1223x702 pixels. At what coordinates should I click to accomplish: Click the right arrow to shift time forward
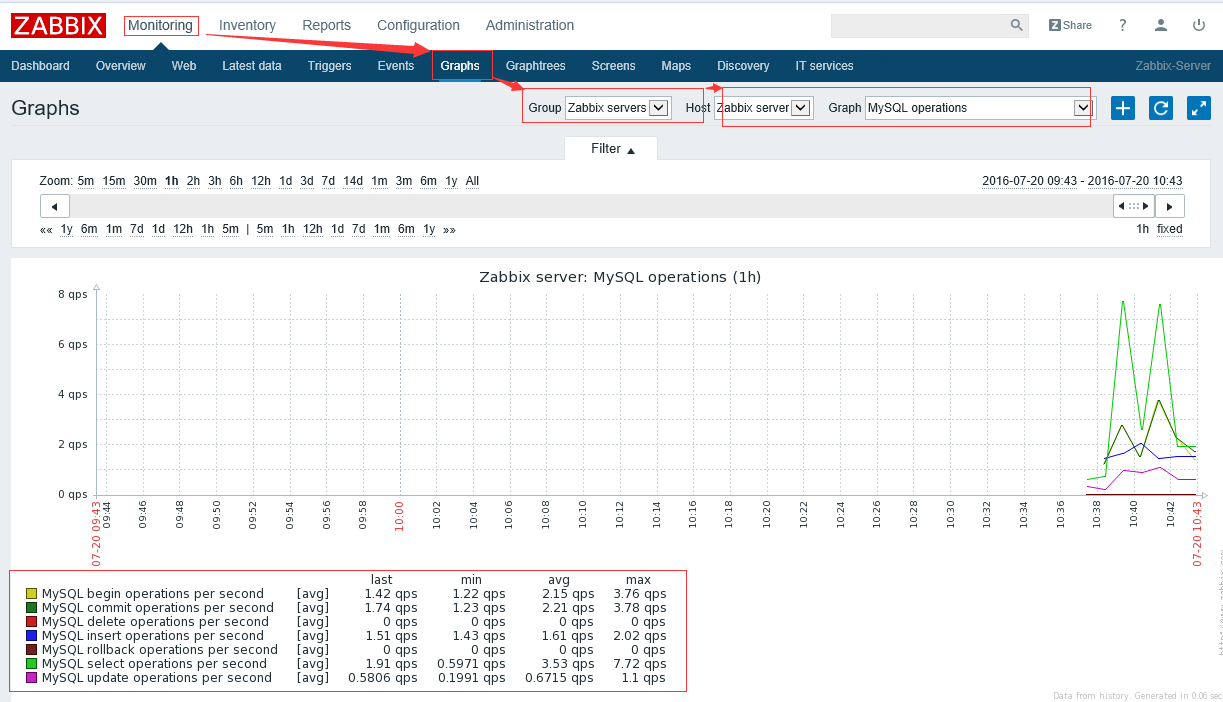pyautogui.click(x=1169, y=206)
